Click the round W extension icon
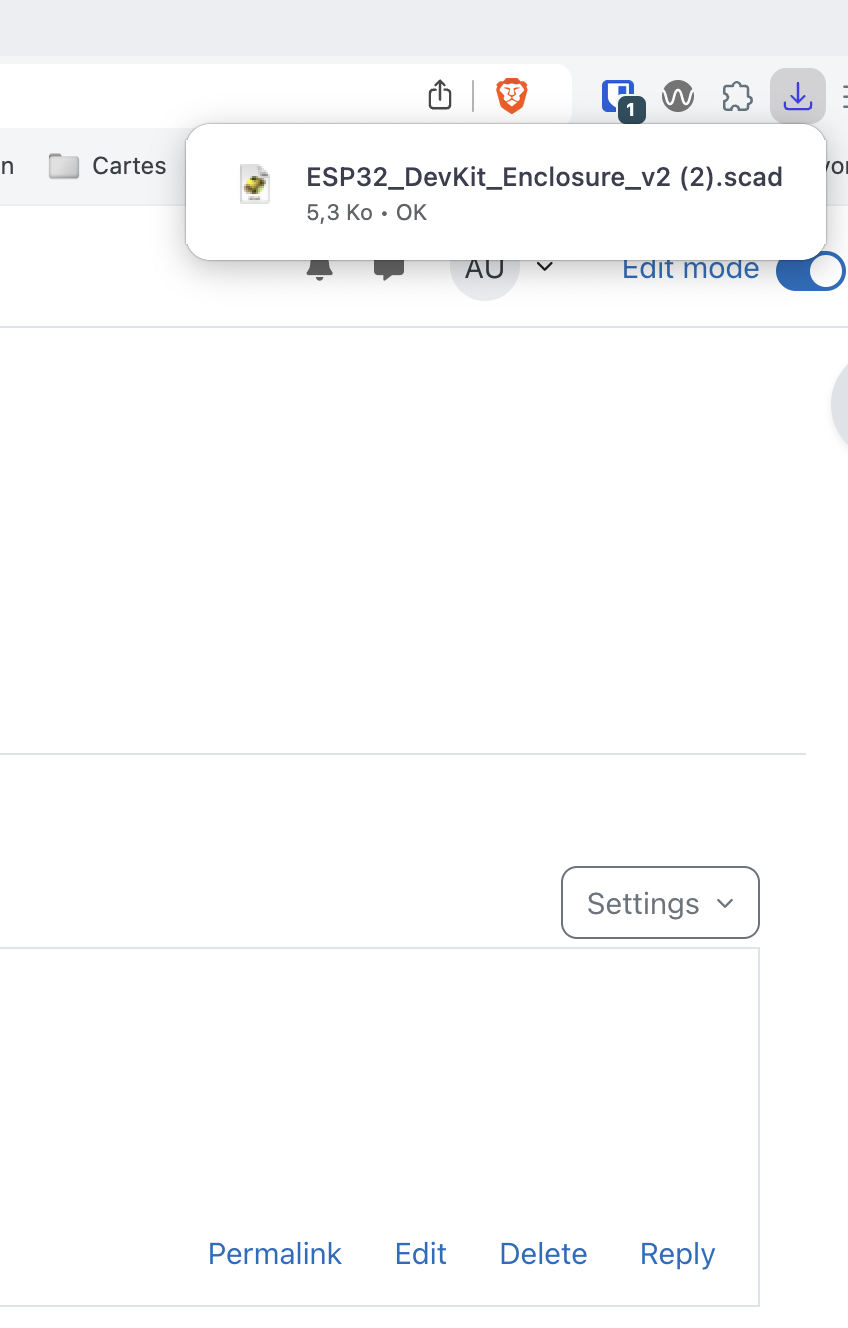Viewport: 848px width, 1328px height. (x=678, y=97)
